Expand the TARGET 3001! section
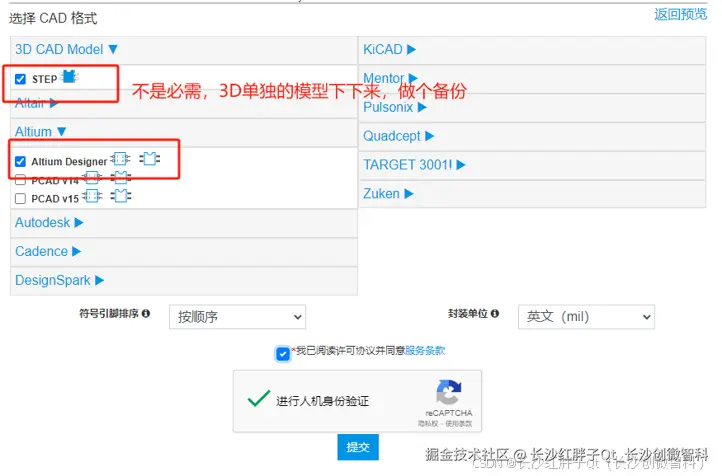722x476 pixels. click(x=414, y=165)
